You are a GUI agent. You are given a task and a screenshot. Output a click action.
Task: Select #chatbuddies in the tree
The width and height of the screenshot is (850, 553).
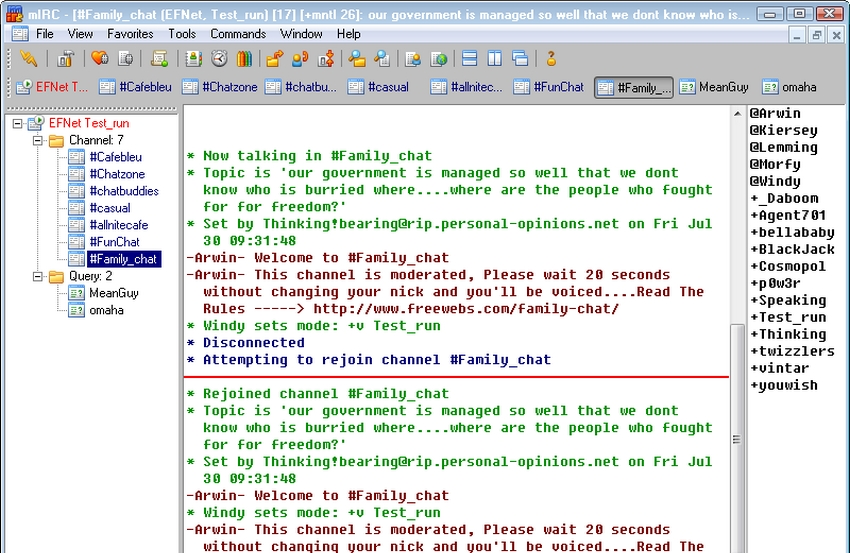(124, 191)
